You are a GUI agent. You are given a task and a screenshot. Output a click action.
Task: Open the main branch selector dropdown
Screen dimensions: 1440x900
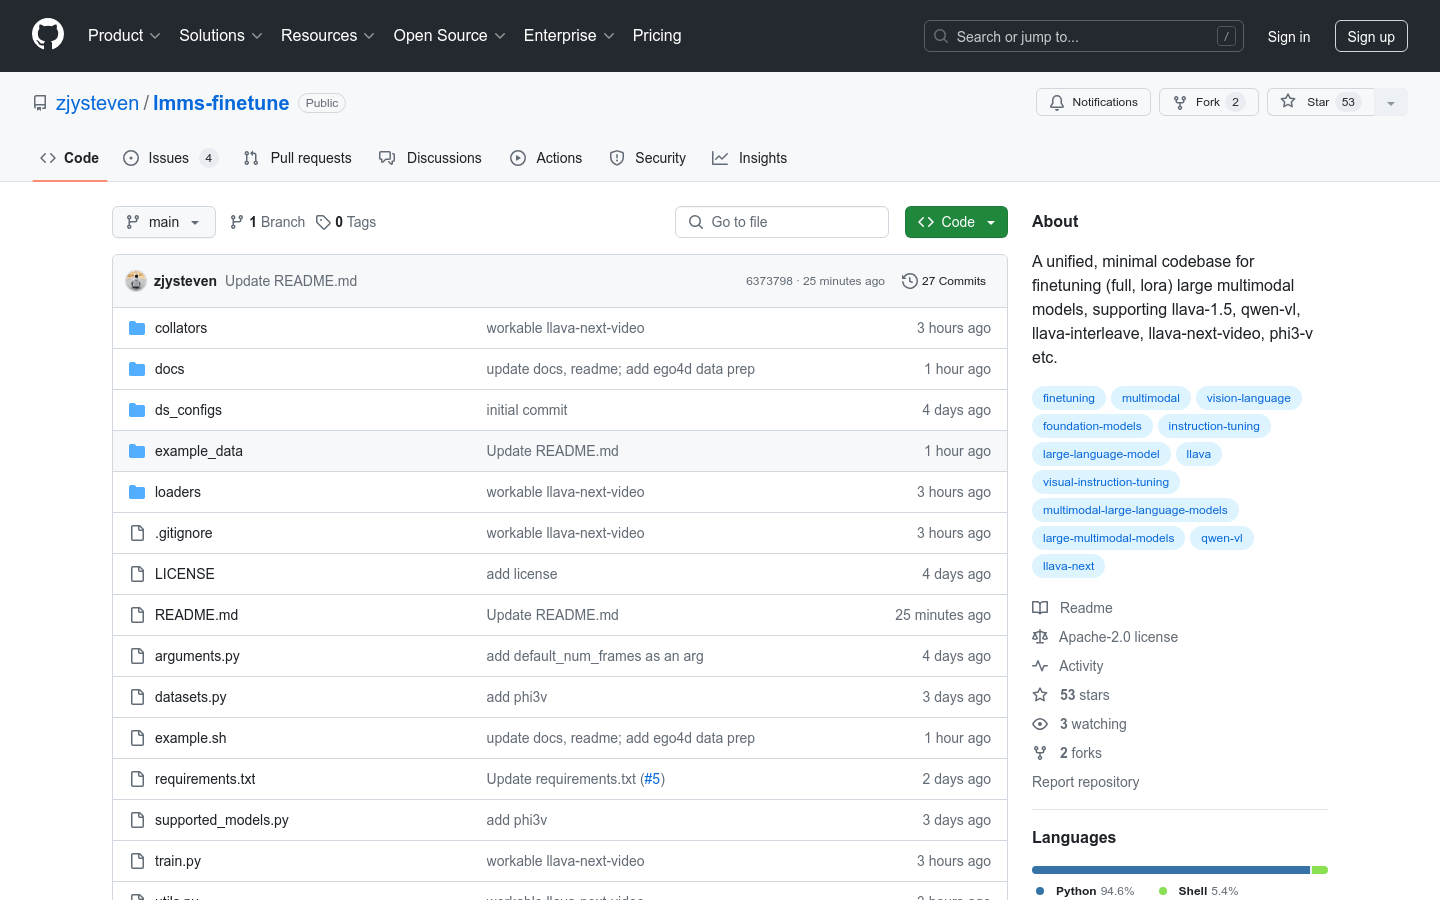[164, 222]
